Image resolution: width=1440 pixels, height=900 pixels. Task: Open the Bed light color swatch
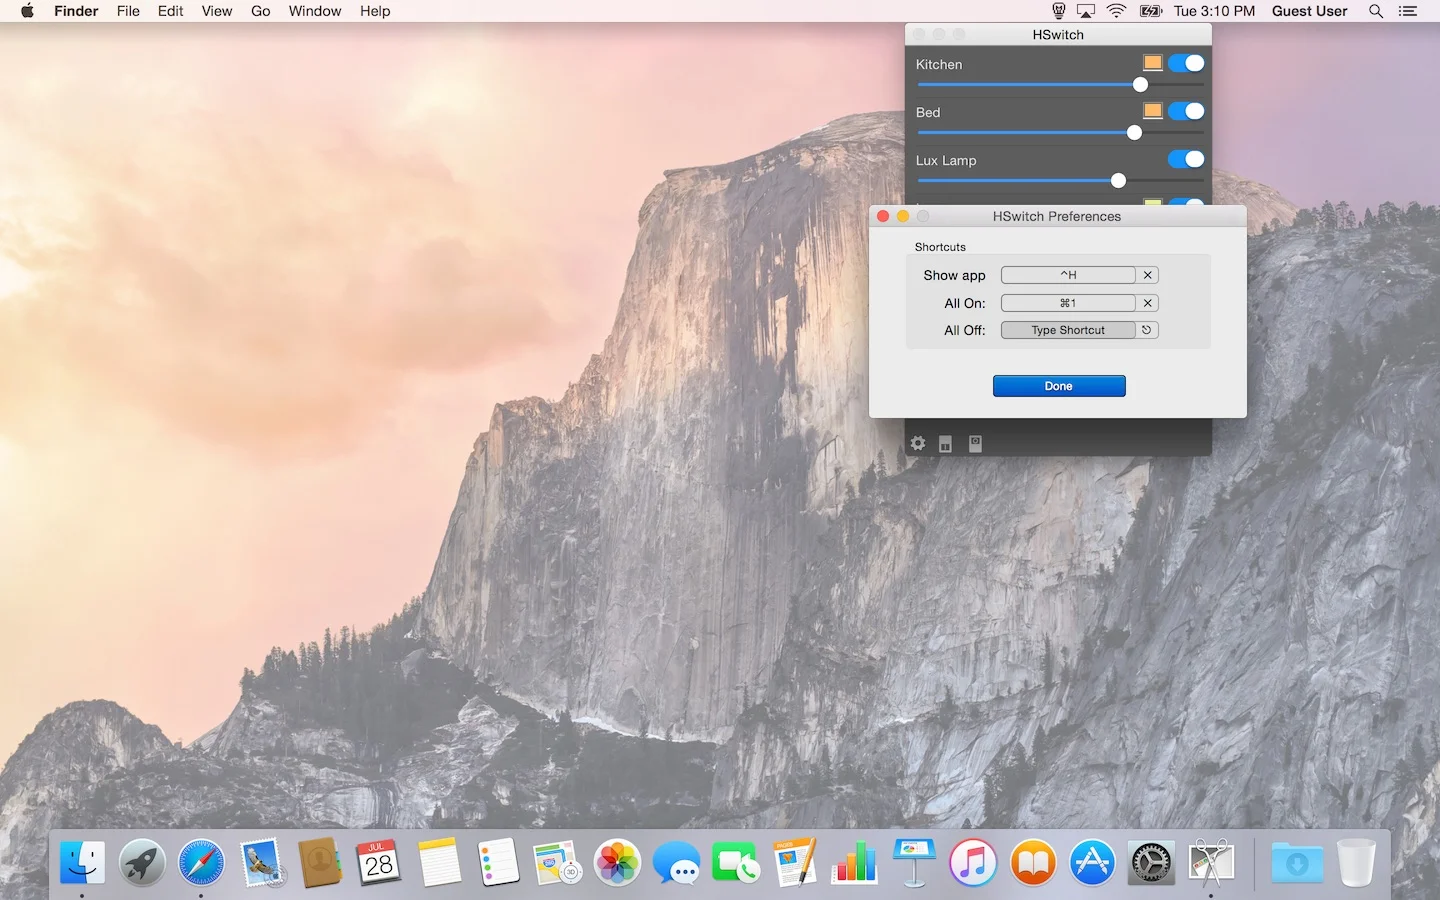[x=1153, y=111]
